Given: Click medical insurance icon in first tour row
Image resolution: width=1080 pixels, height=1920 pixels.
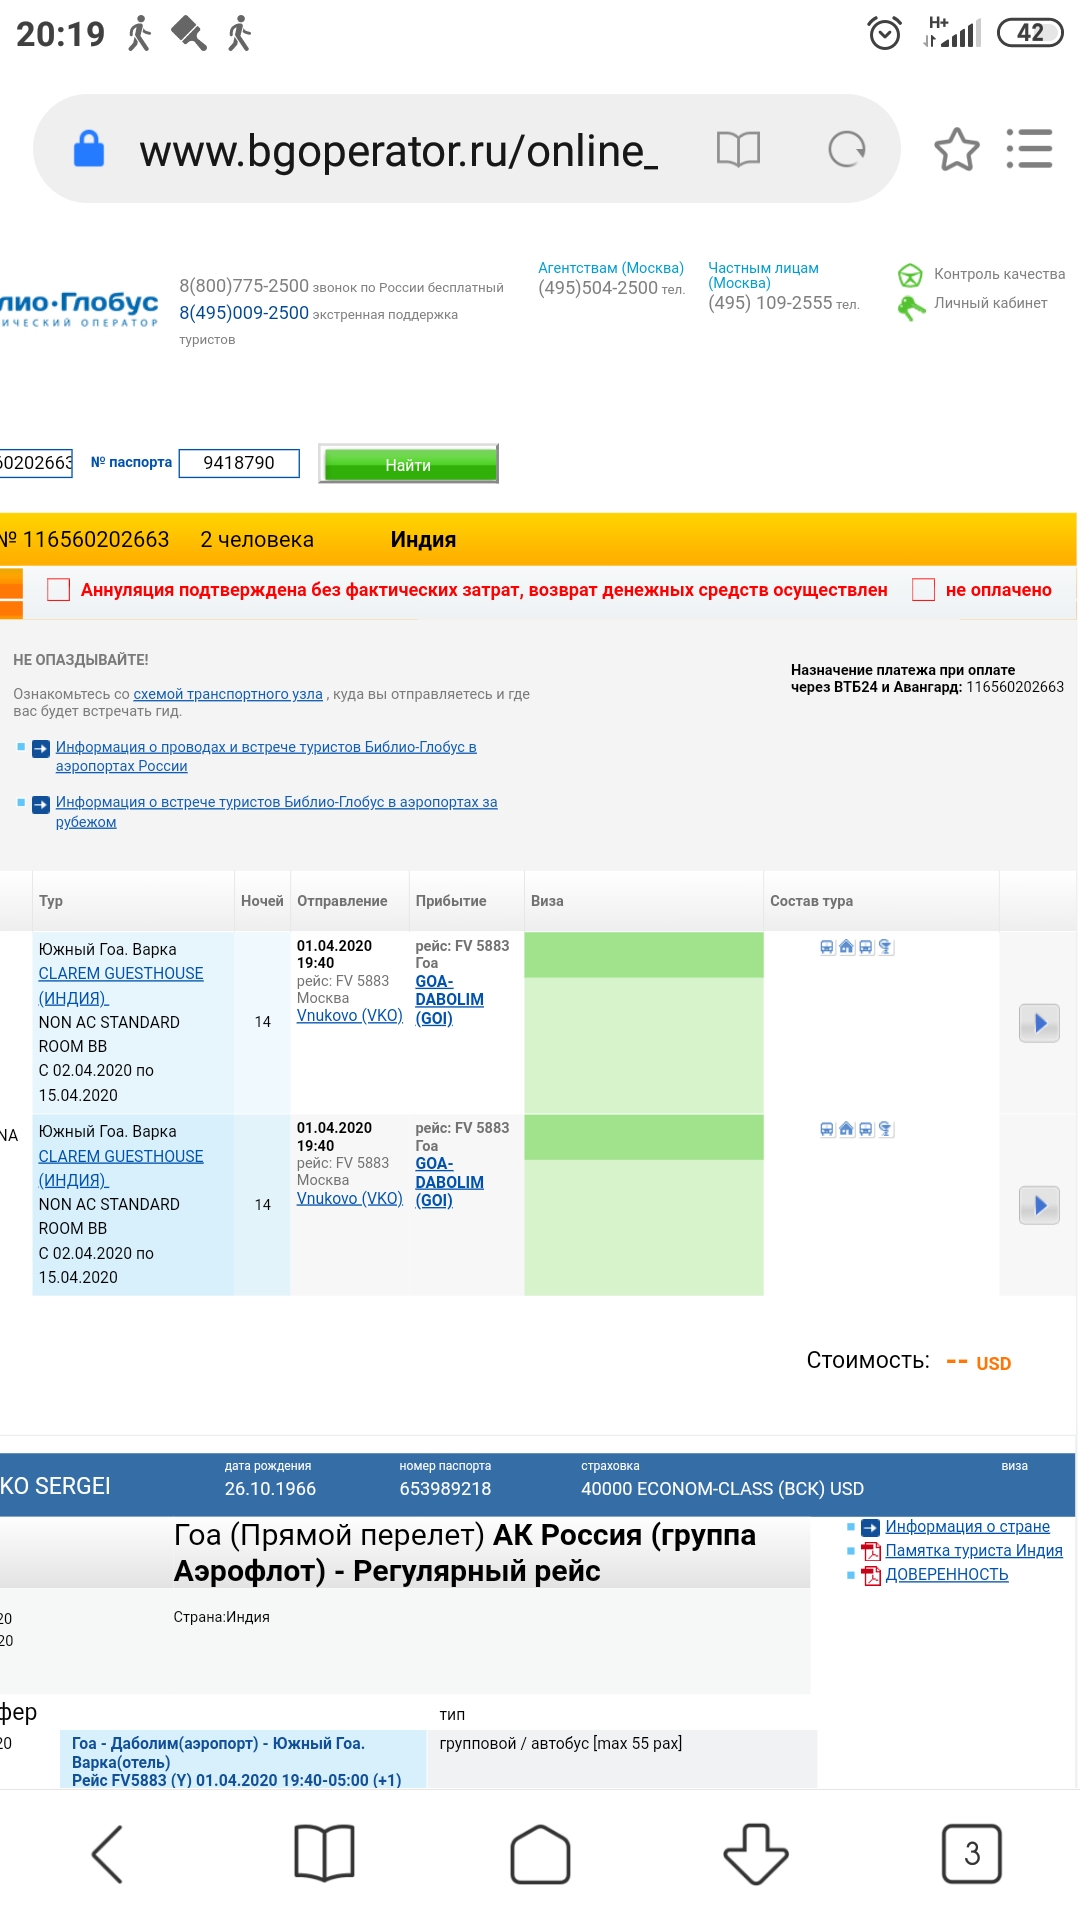Looking at the screenshot, I should click(885, 947).
